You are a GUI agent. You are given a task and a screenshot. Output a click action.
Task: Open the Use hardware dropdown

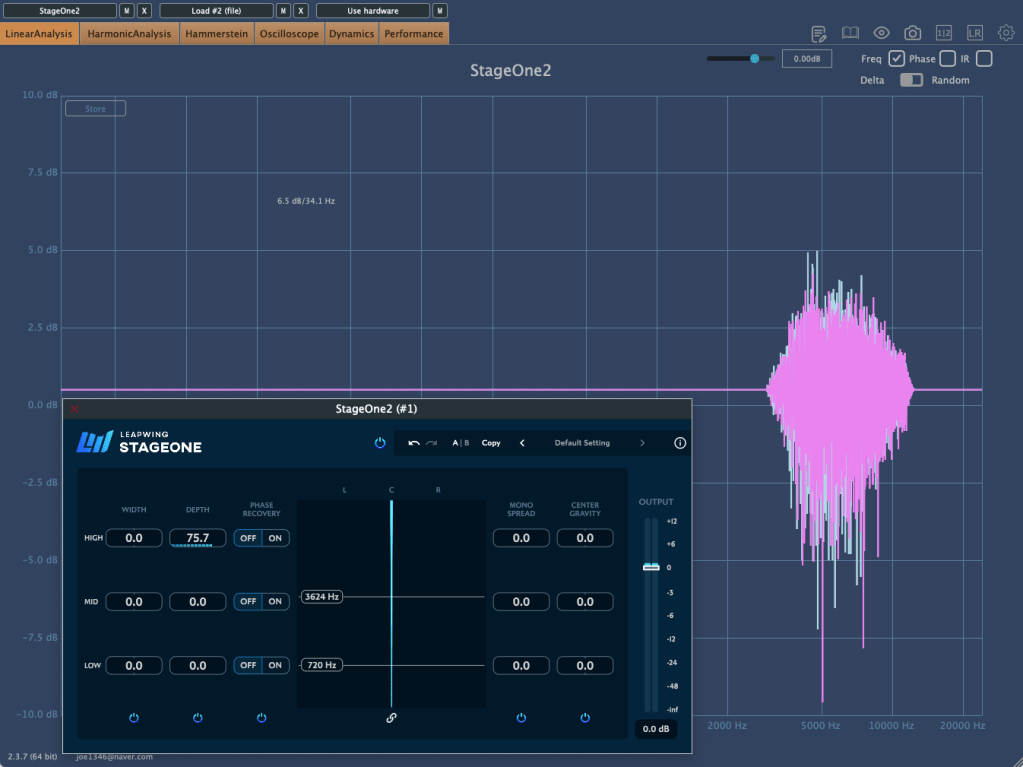pos(373,11)
